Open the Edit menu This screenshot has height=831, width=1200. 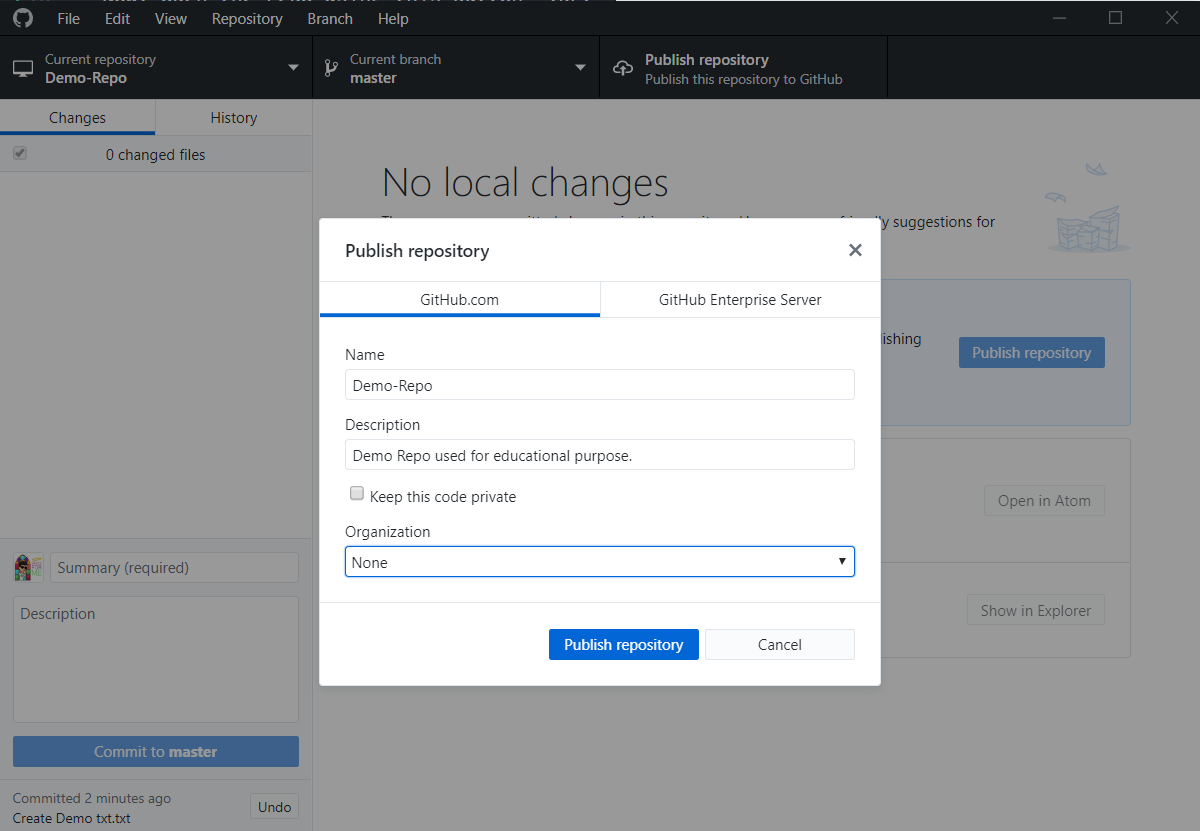117,18
